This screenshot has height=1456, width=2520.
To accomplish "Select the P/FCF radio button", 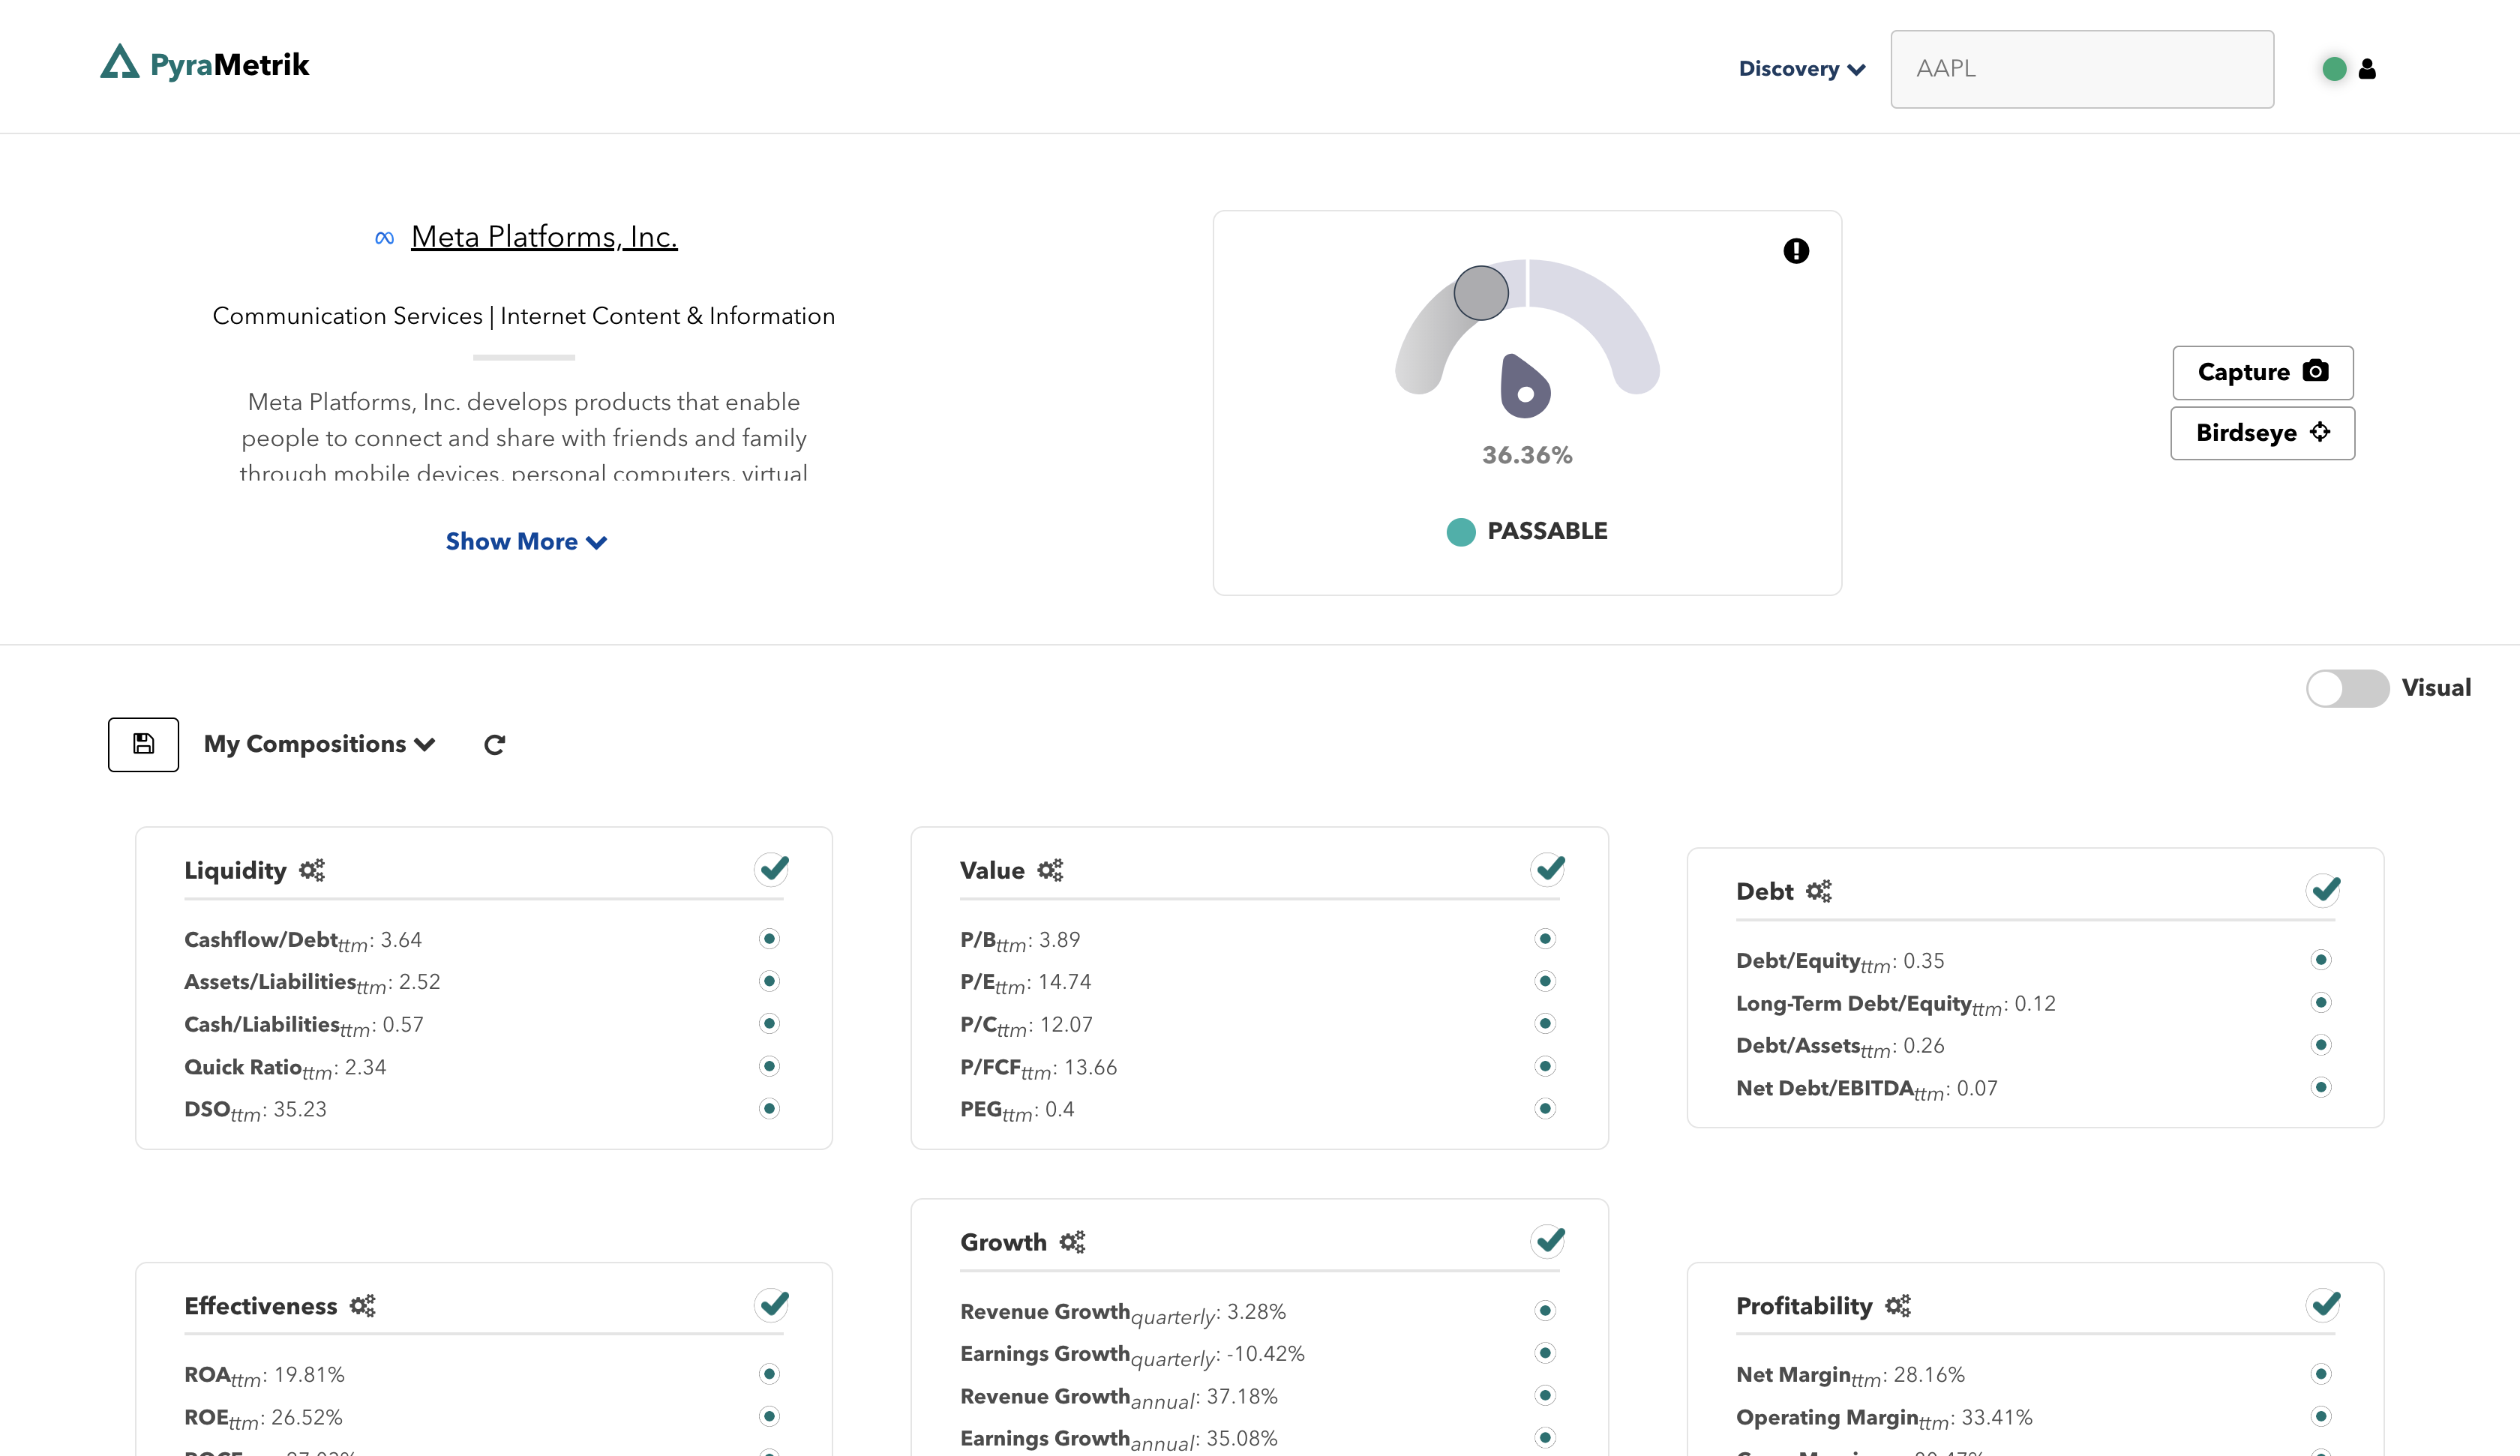I will point(1545,1066).
